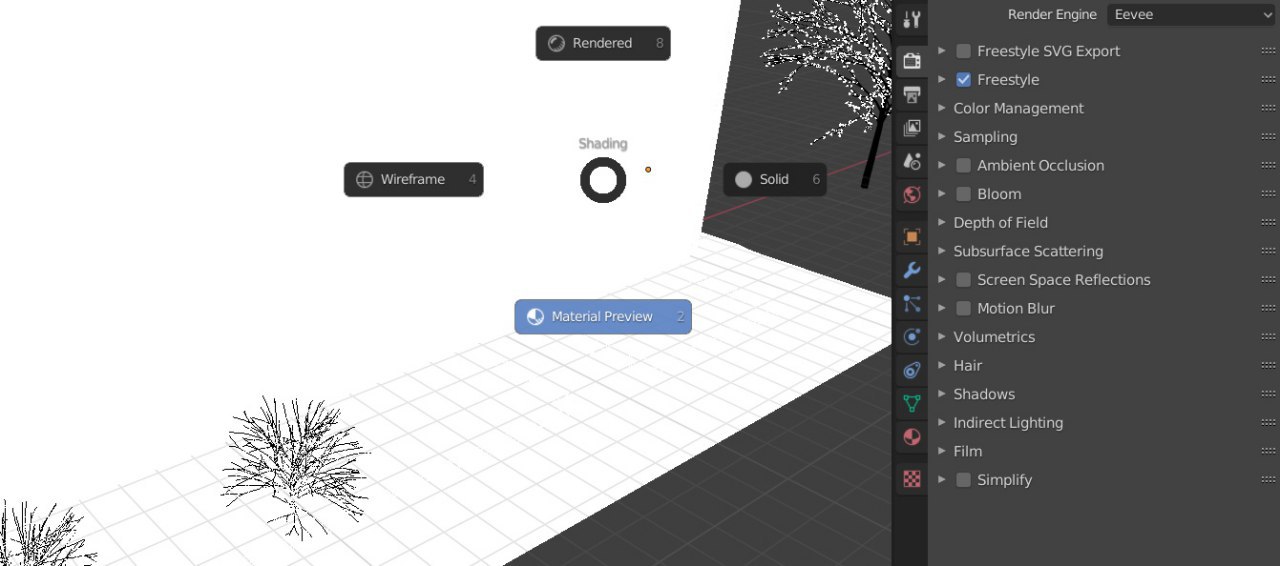1280x566 pixels.
Task: Open the Texture properties checker tab
Action: click(x=911, y=479)
